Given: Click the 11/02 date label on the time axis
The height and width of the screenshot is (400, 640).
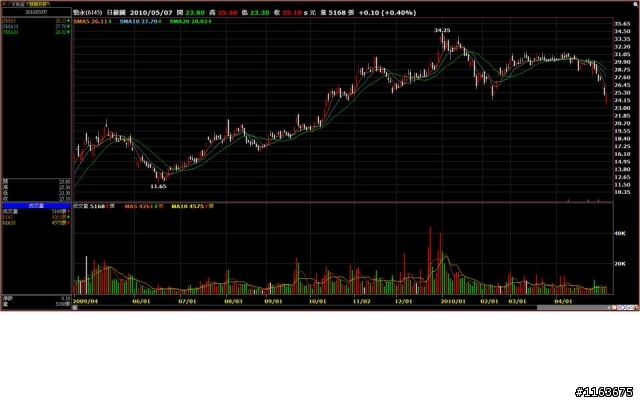Looking at the screenshot, I should pos(362,302).
